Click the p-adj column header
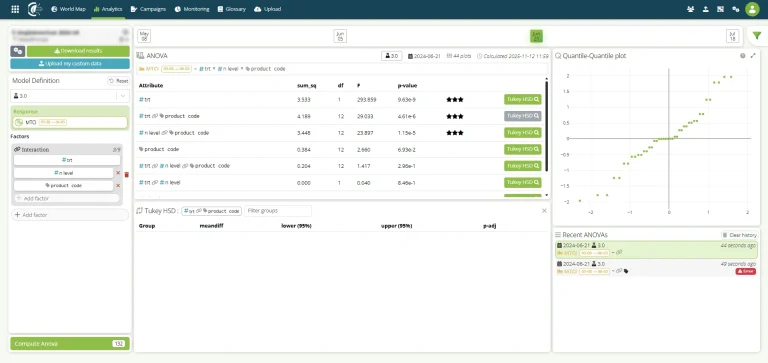This screenshot has height=363, width=768. (x=491, y=226)
